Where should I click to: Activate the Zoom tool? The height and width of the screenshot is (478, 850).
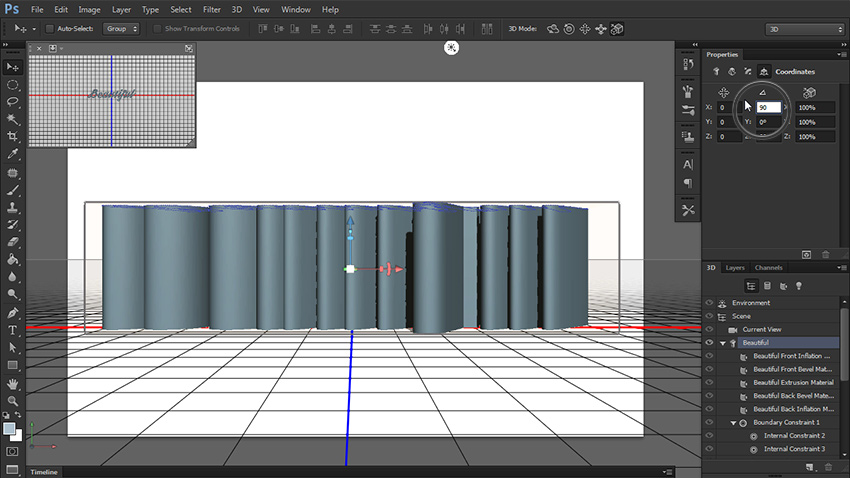(13, 400)
